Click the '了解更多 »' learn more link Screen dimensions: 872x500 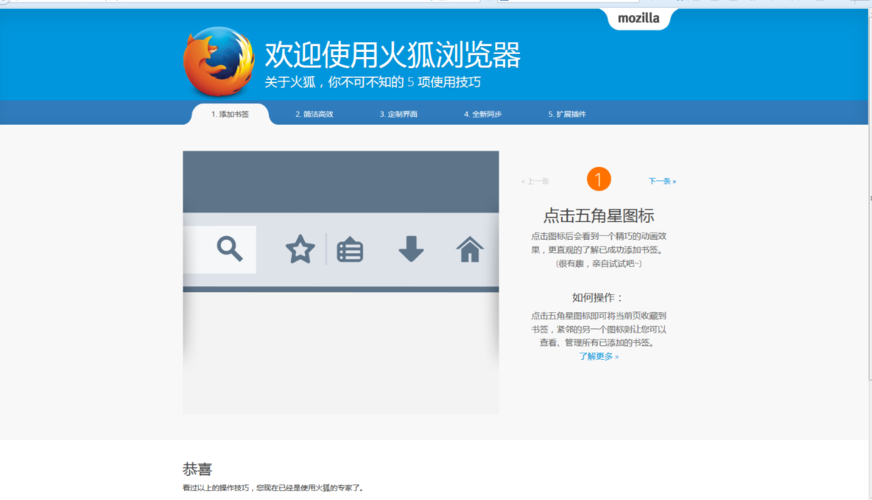click(x=598, y=356)
